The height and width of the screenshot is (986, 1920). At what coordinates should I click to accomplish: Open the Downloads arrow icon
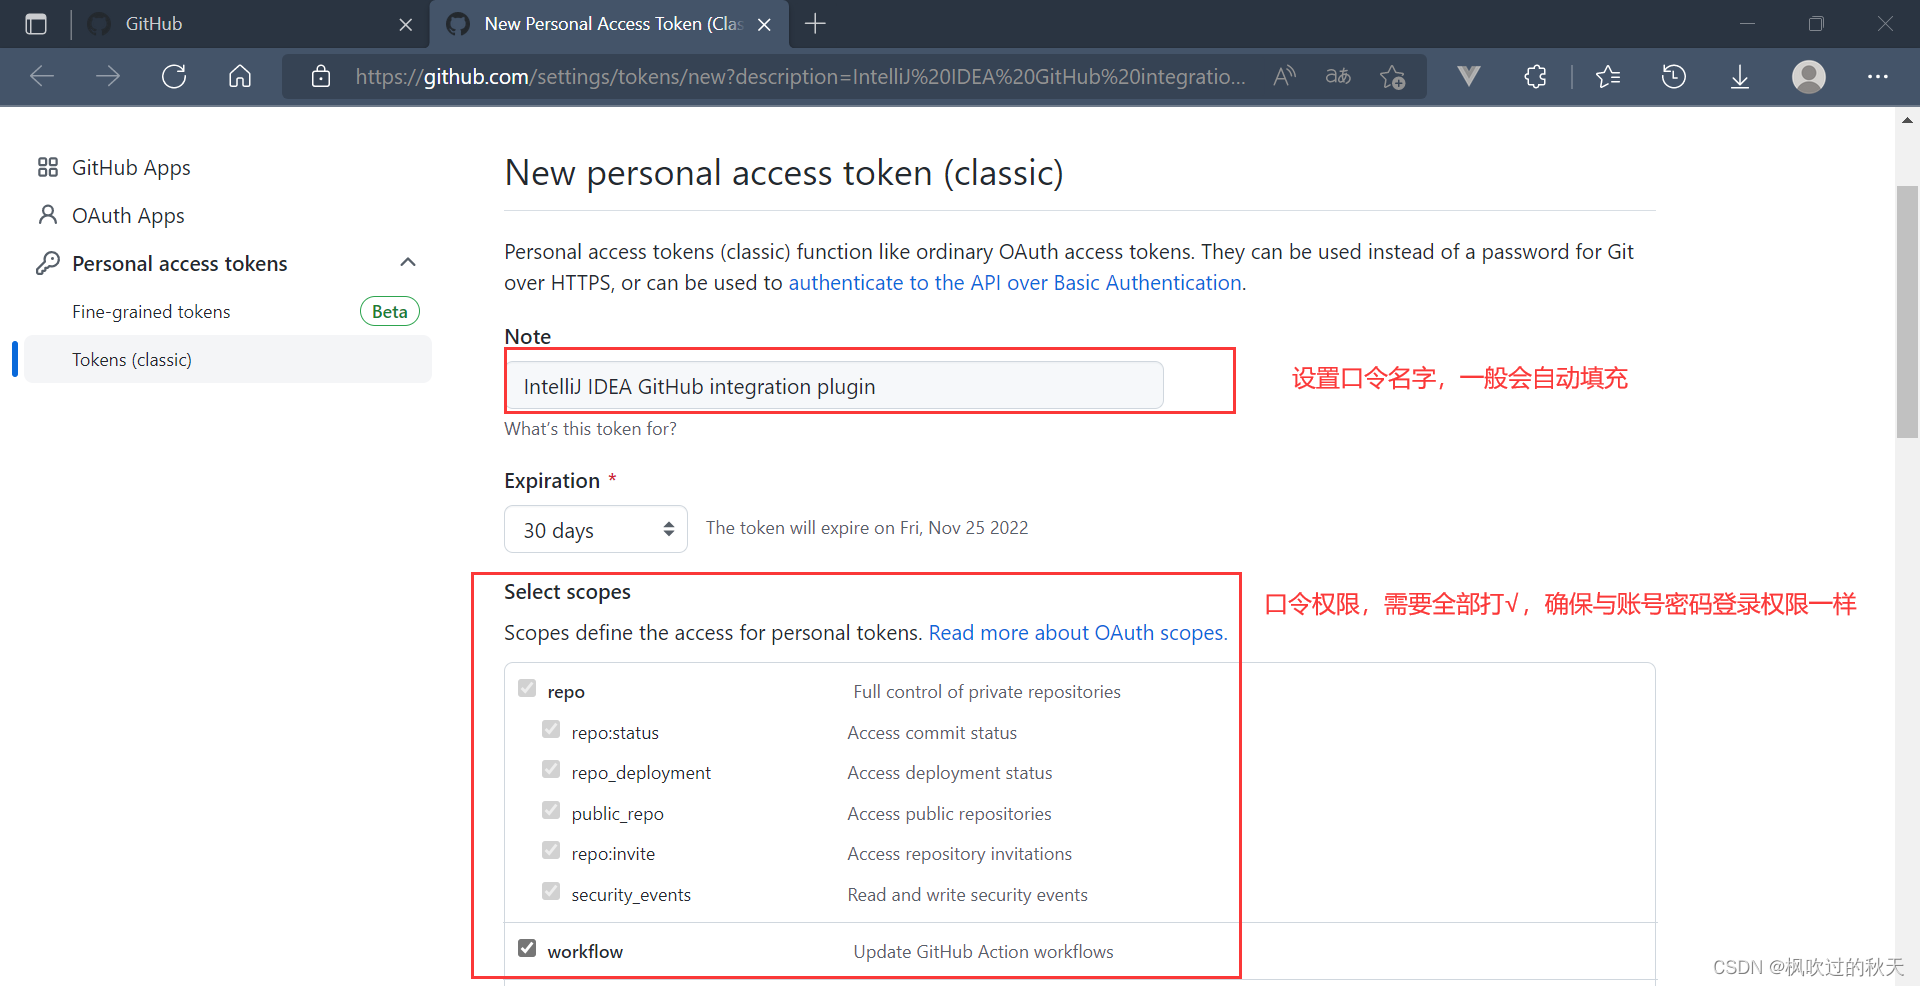[1740, 77]
